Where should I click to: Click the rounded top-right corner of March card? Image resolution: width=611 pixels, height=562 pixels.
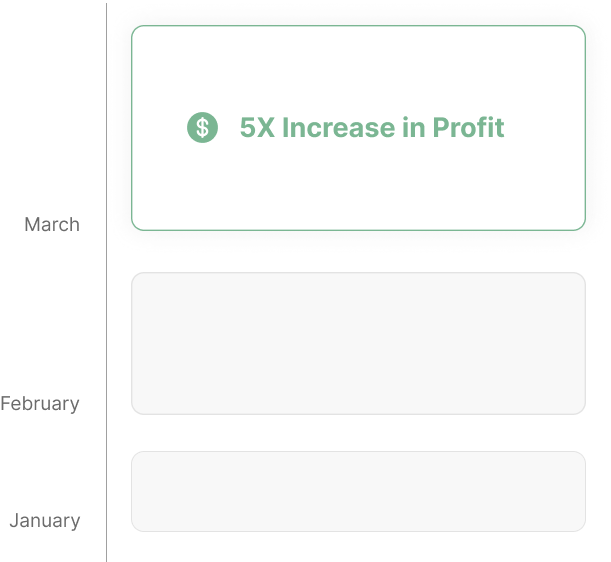(581, 30)
